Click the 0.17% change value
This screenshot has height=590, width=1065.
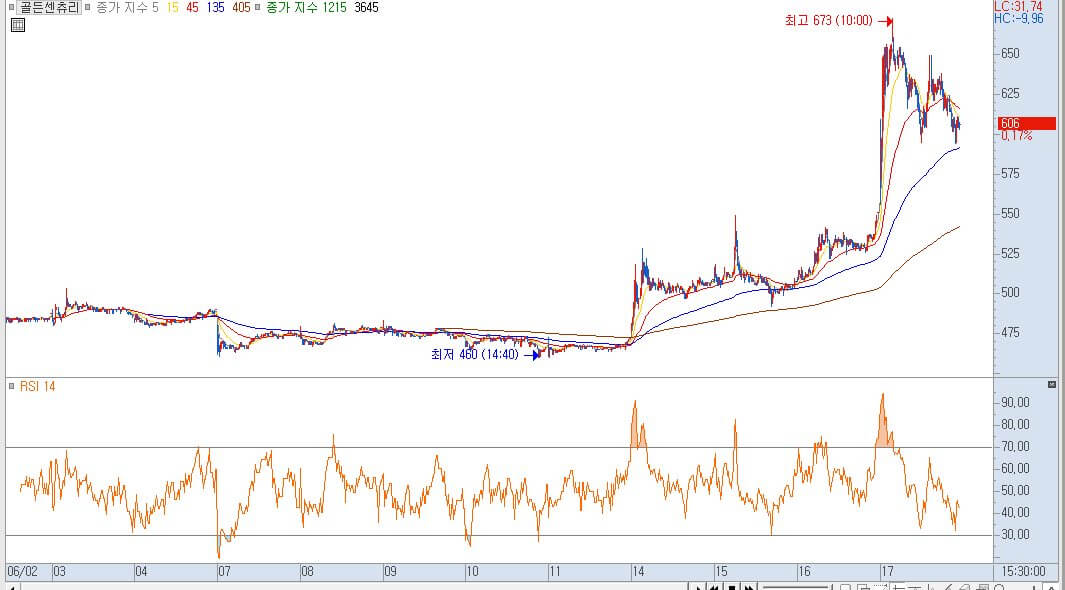tap(1016, 136)
